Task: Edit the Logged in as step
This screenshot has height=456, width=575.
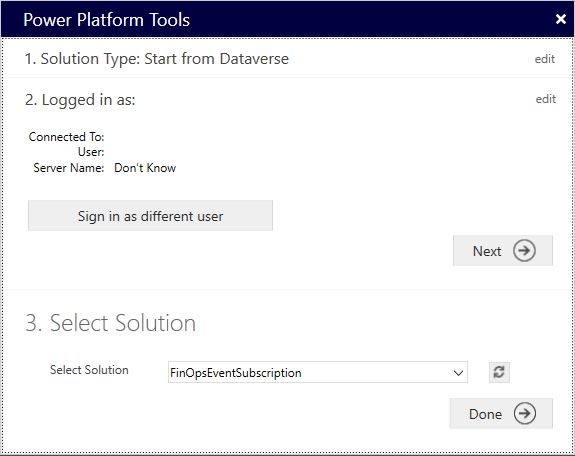Action: click(x=546, y=99)
